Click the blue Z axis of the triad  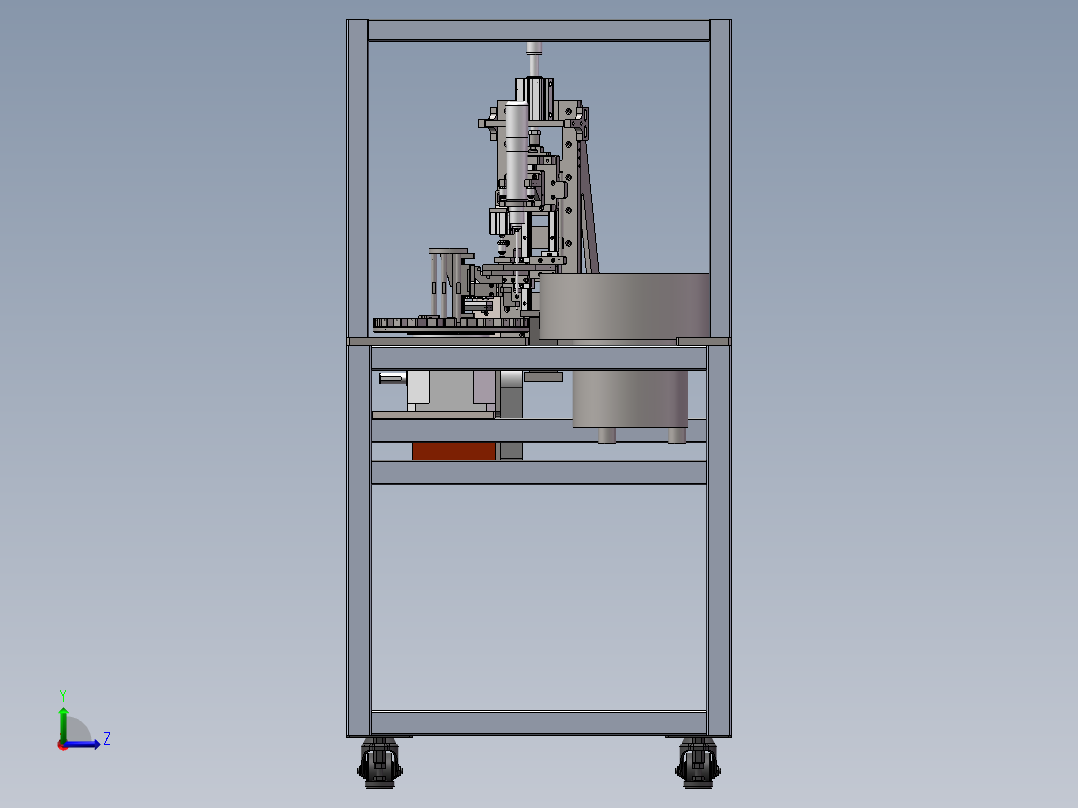click(x=82, y=744)
